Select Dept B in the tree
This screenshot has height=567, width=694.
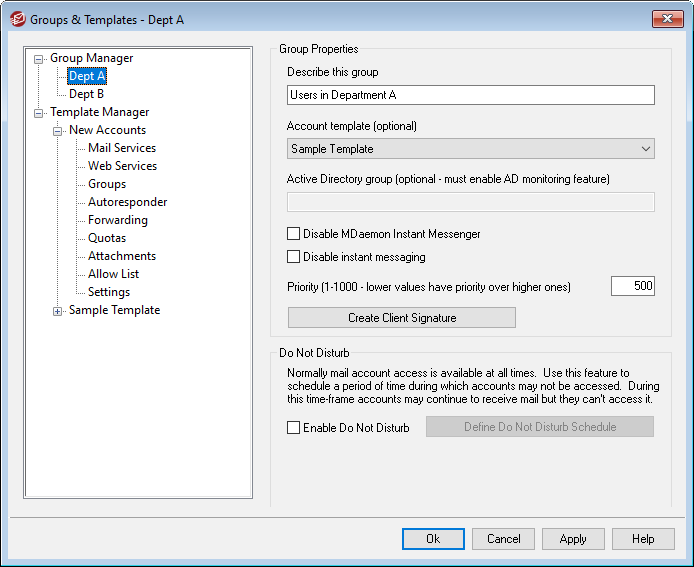pyautogui.click(x=87, y=94)
